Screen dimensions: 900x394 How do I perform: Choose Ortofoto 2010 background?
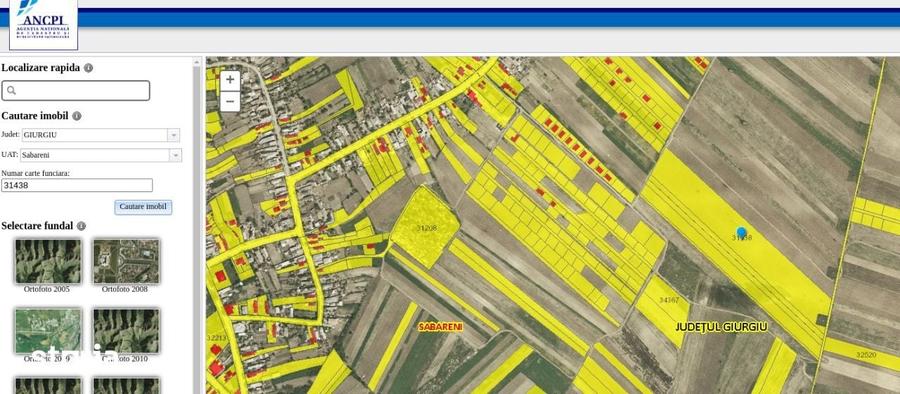point(126,331)
